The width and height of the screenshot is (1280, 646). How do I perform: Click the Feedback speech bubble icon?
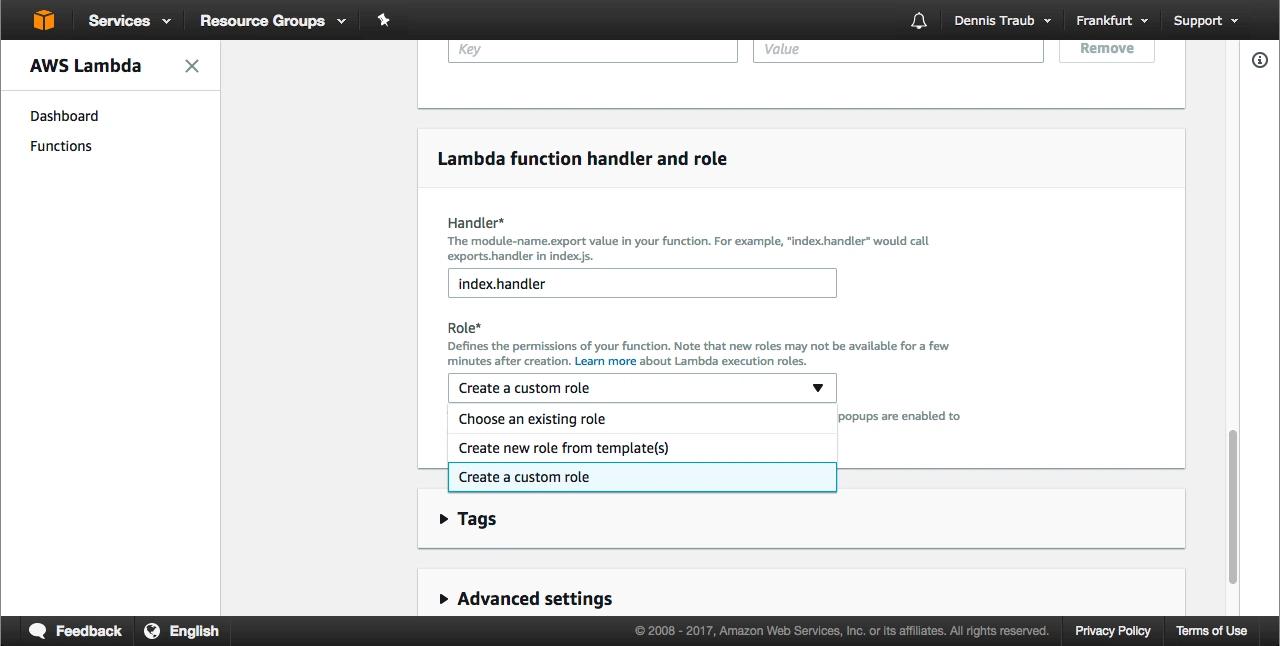38,631
